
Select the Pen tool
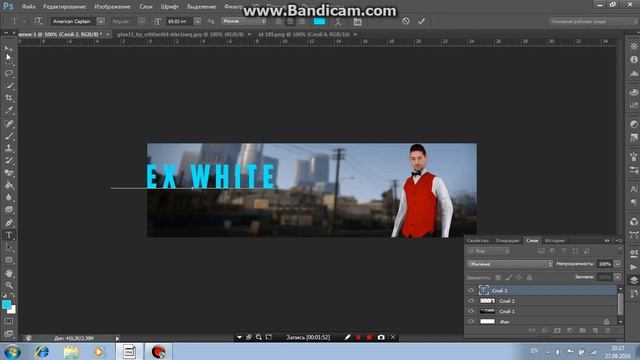(9, 223)
